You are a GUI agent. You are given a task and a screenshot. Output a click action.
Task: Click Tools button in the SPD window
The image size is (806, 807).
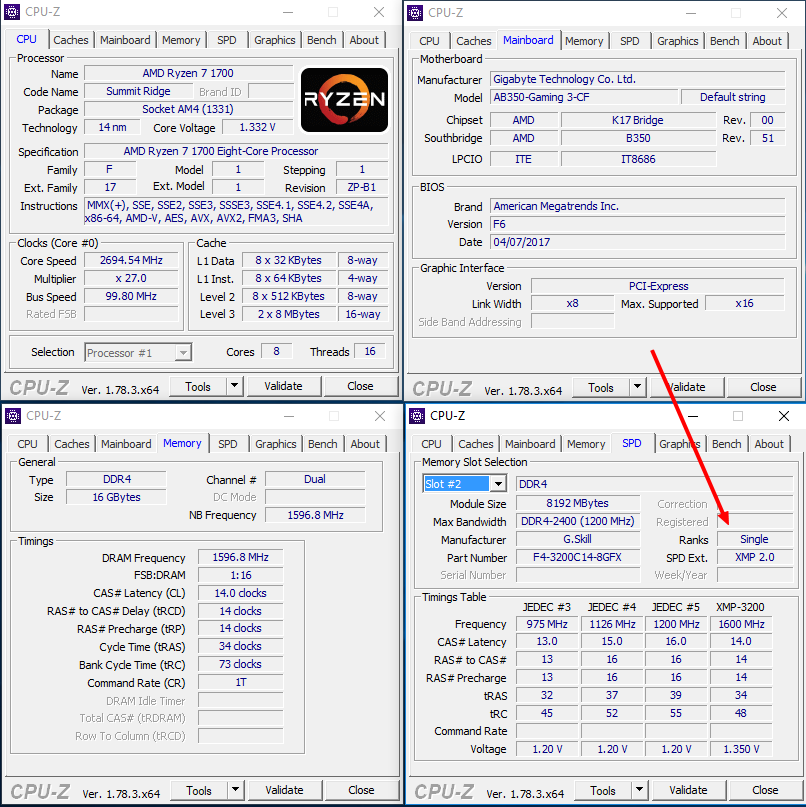pos(603,791)
